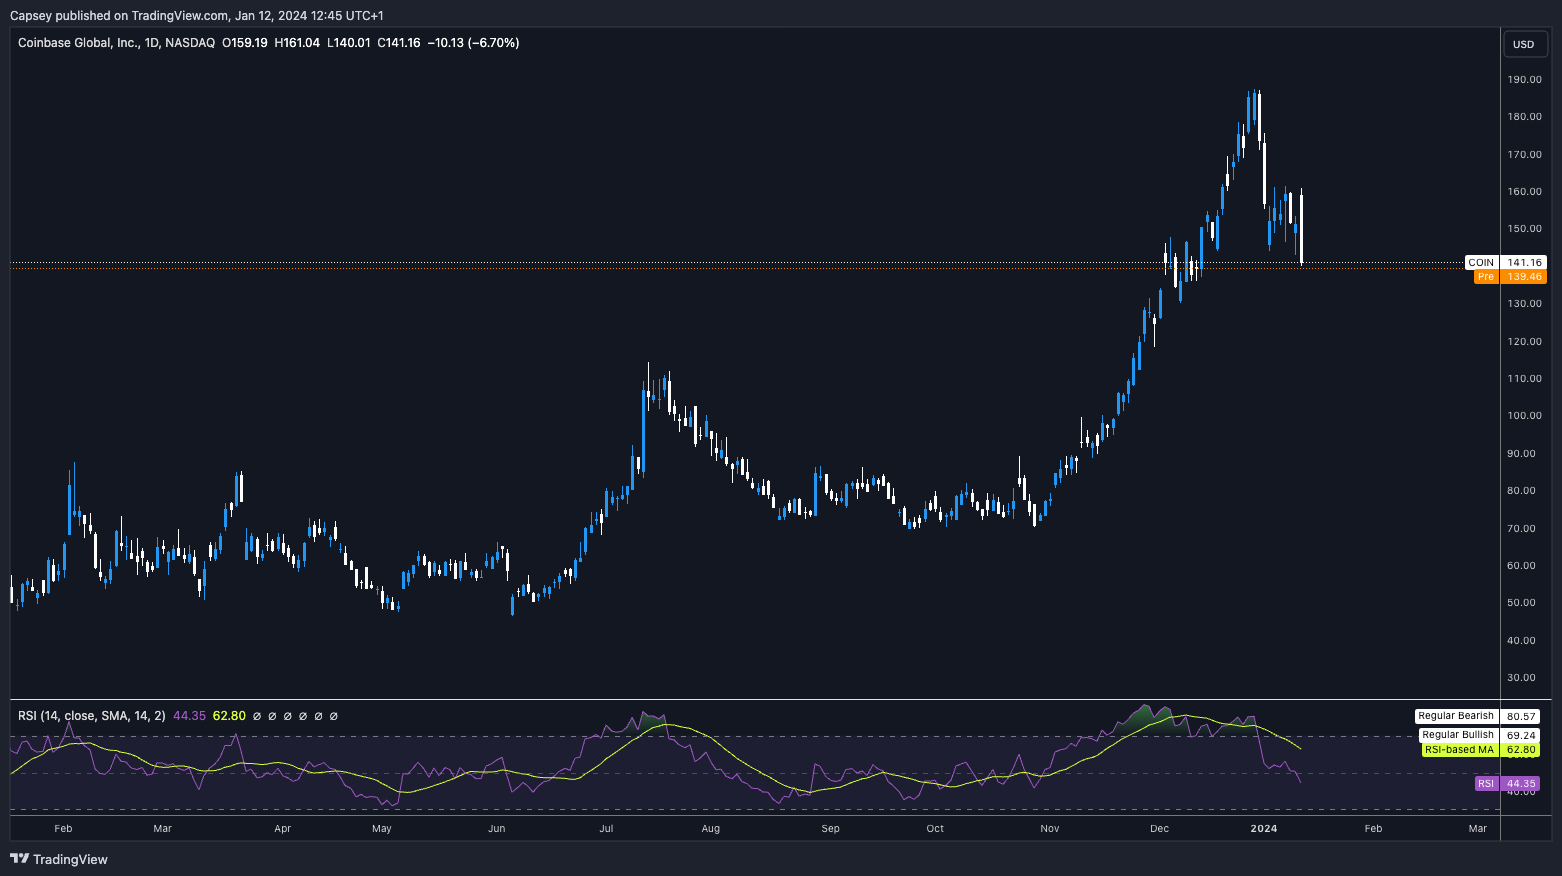Click the Jul label on time axis
Screen dimensions: 1562x876
pyautogui.click(x=606, y=828)
